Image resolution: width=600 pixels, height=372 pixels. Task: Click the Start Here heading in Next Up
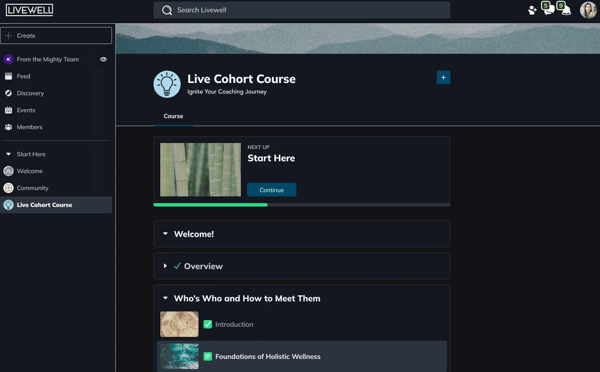271,158
